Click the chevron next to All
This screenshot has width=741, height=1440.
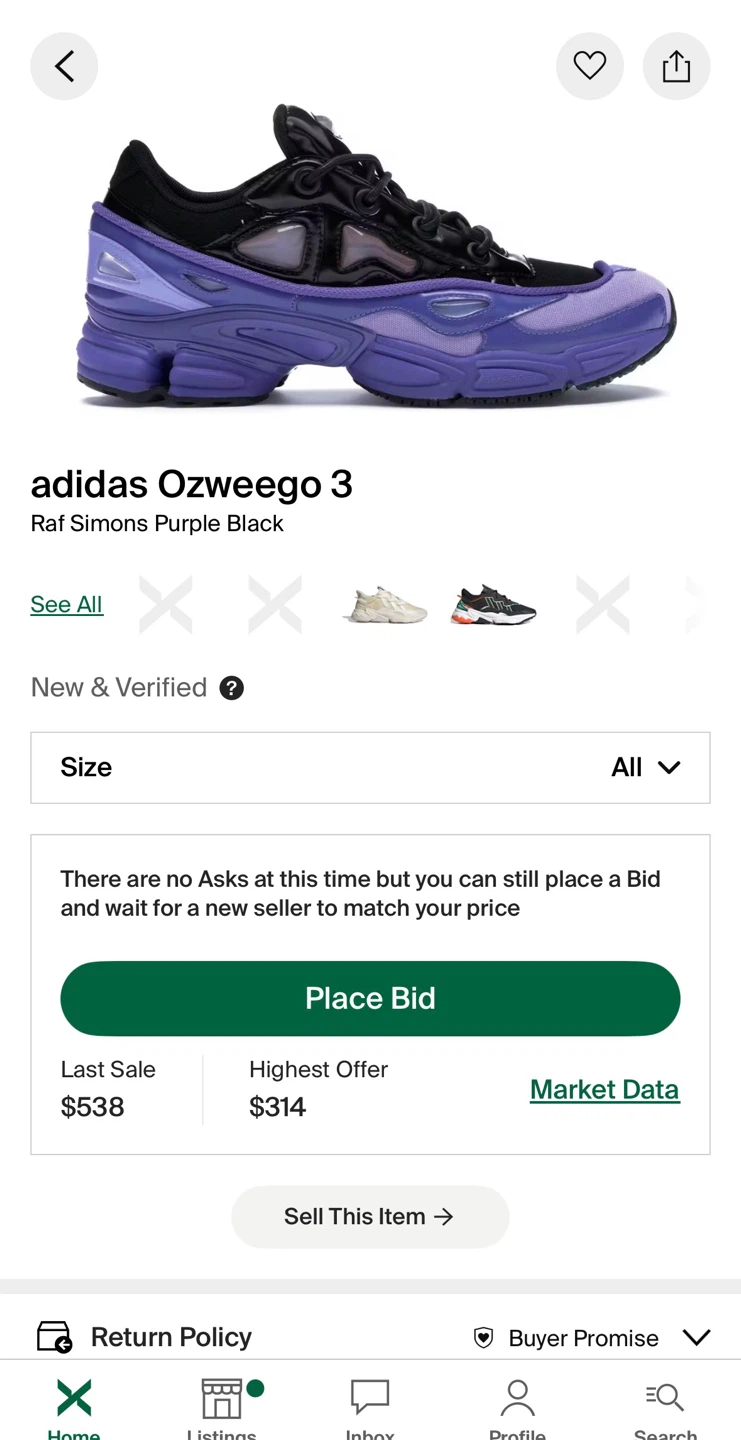tap(669, 768)
